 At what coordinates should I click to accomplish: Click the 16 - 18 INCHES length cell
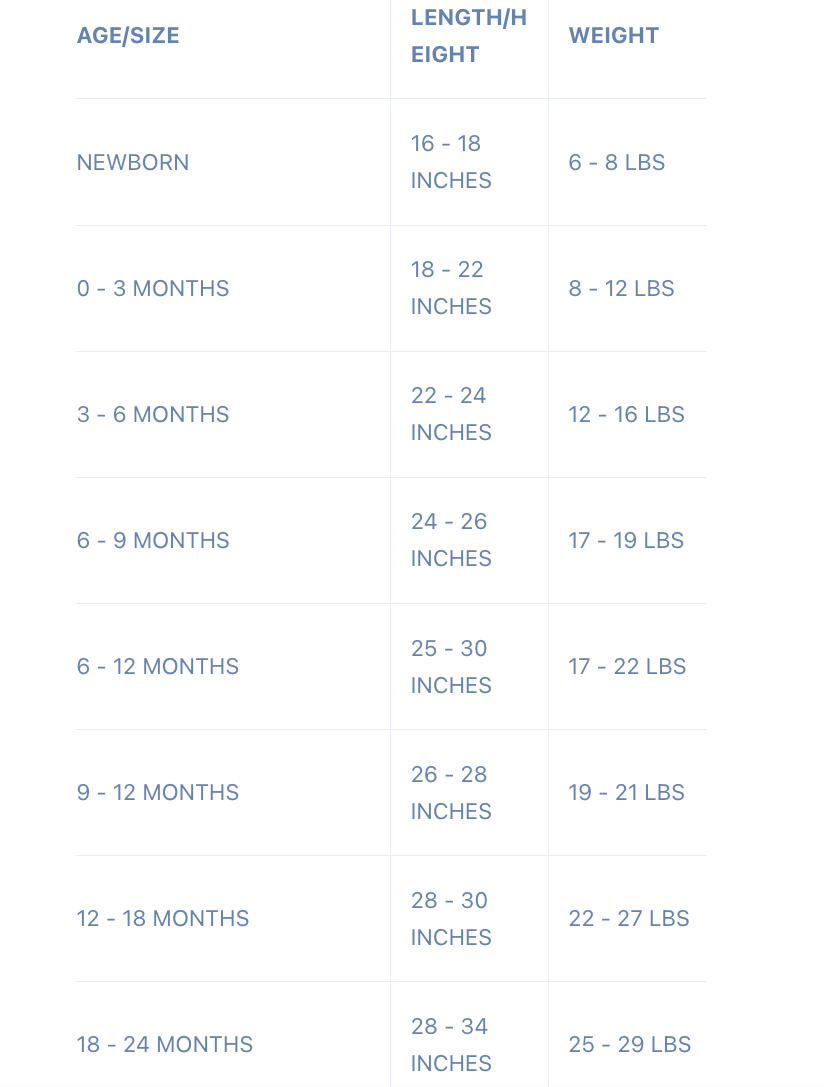coord(451,162)
